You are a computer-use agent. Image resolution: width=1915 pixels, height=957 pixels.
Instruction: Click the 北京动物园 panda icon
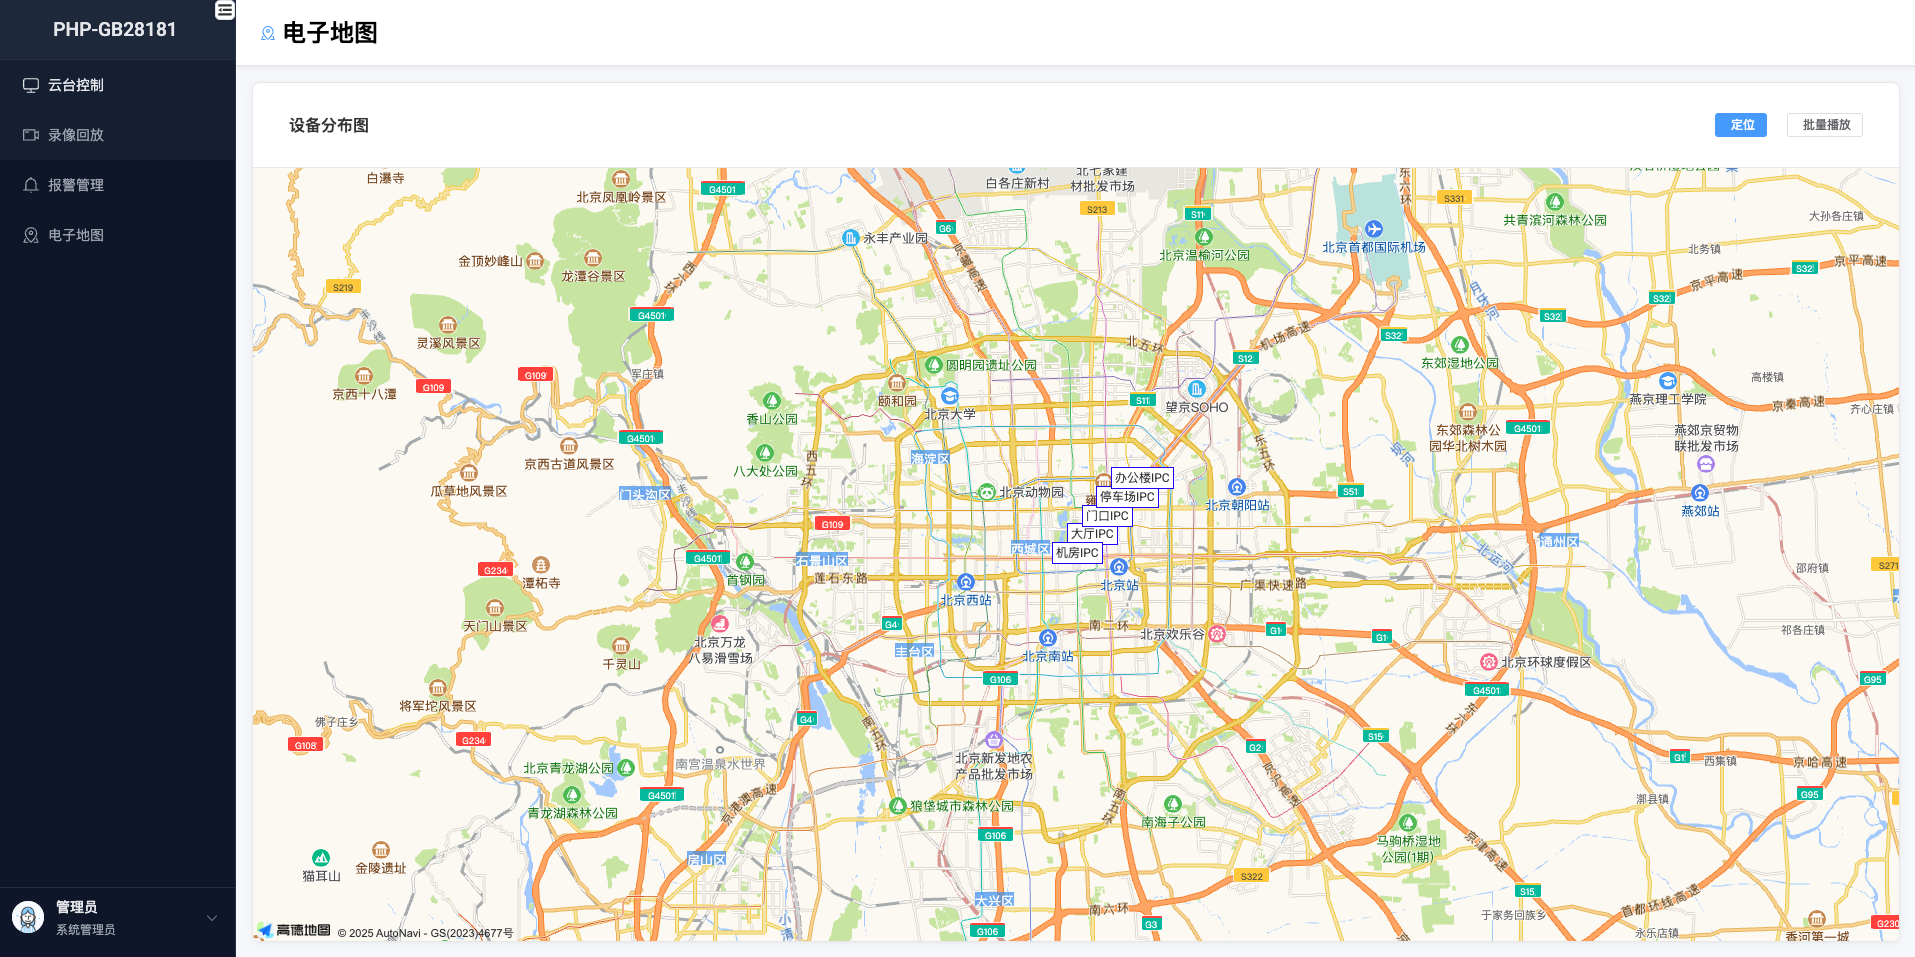[986, 492]
